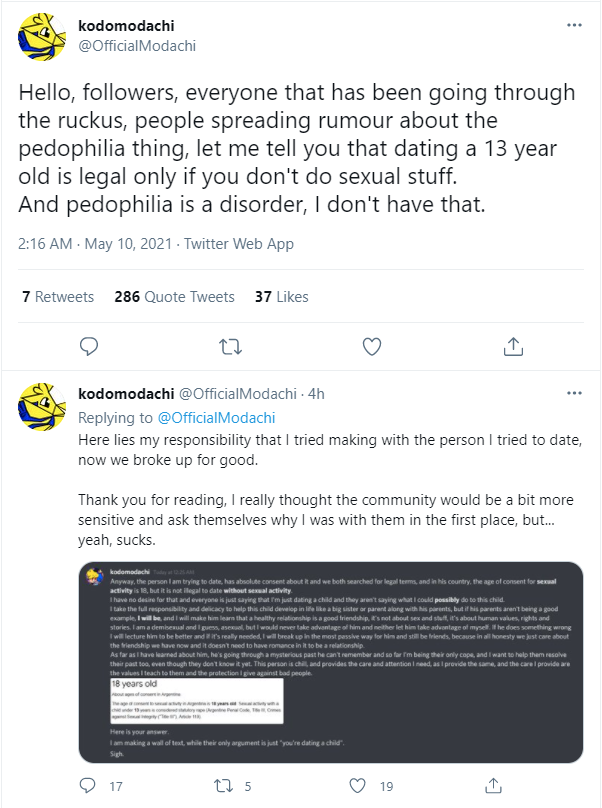602x808 pixels.
Task: View the 7 Retweets list
Action: (x=58, y=297)
